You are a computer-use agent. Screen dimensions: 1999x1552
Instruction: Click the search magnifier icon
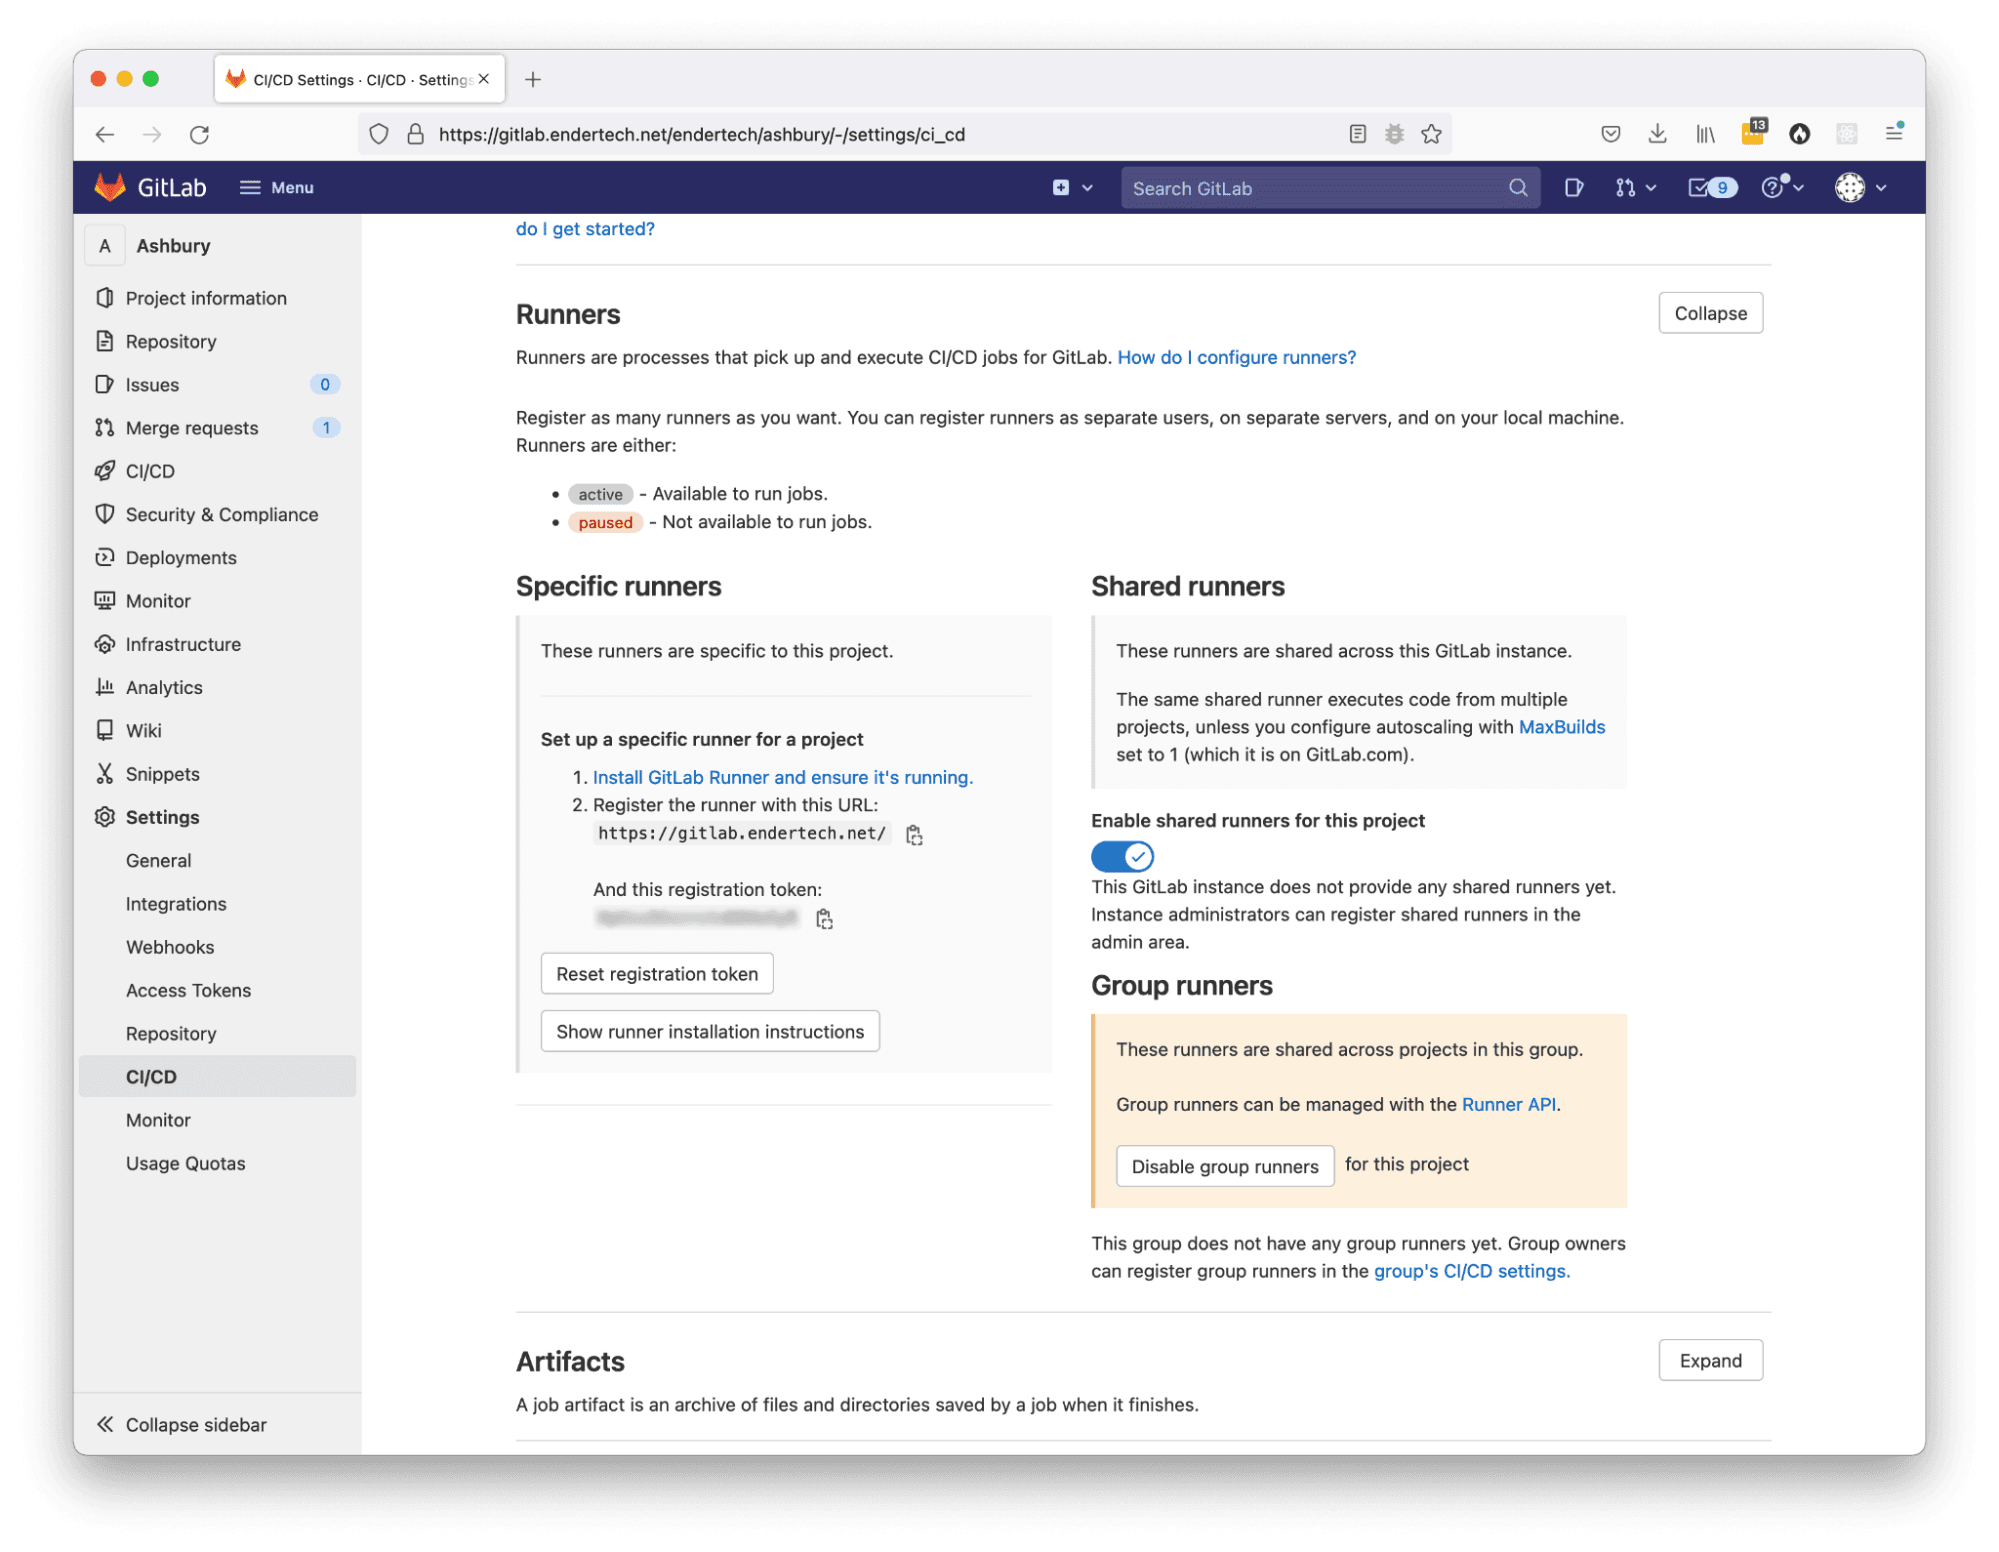(1517, 188)
